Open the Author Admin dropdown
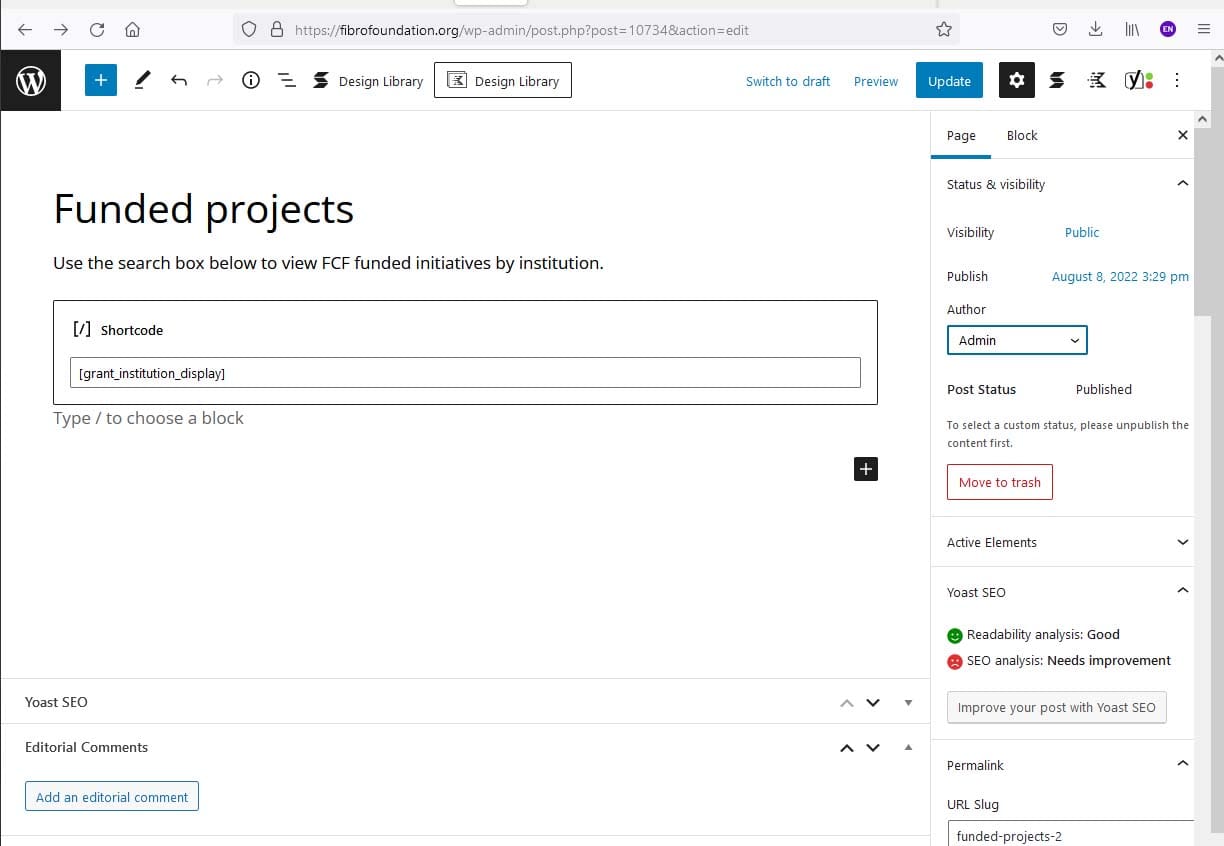 tap(1017, 340)
